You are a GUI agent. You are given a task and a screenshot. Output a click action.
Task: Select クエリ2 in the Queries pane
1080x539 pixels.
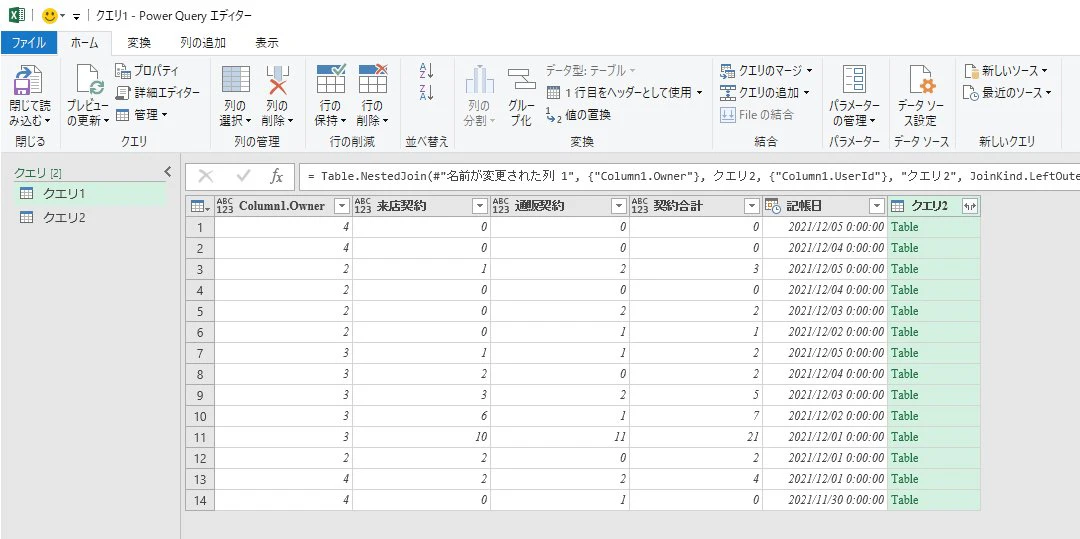click(x=90, y=217)
